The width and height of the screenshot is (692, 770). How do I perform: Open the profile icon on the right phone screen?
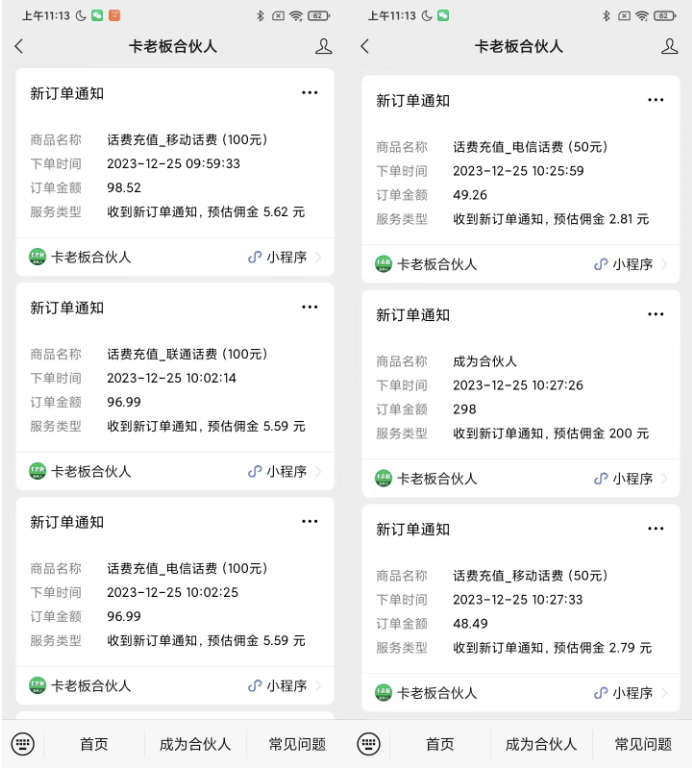point(669,46)
